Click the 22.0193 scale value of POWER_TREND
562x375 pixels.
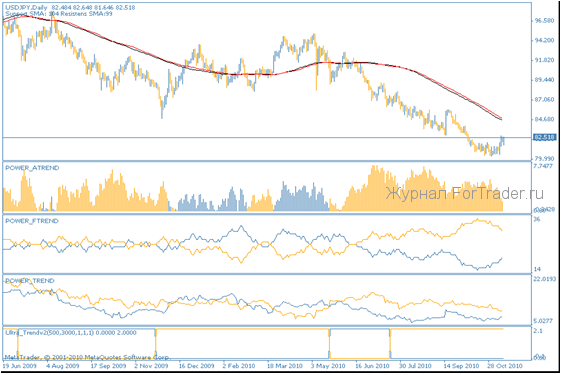click(x=545, y=279)
